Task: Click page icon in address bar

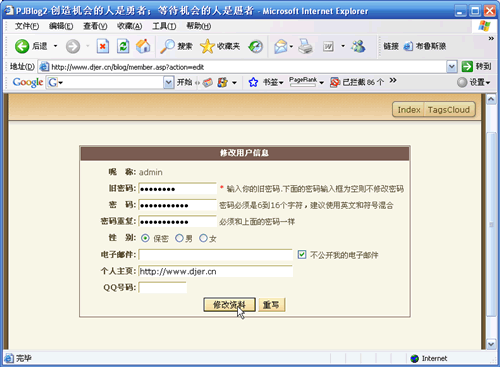Action: pyautogui.click(x=44, y=67)
